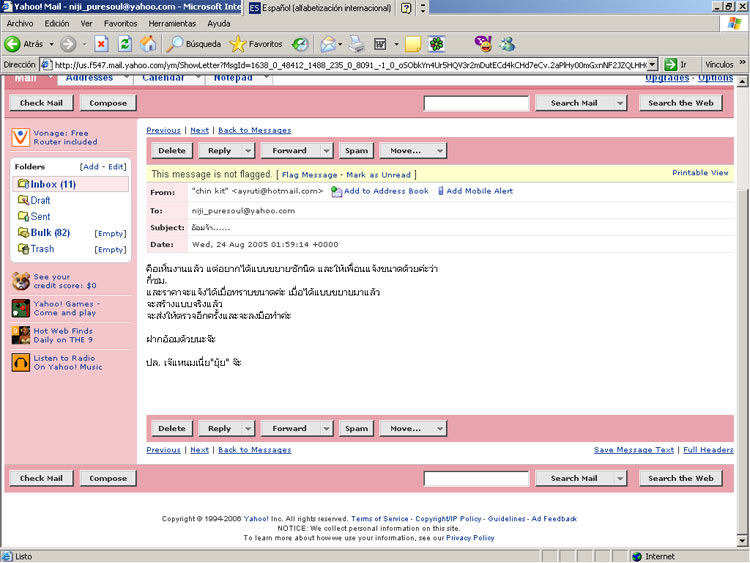Click the top Spam button

tap(356, 151)
